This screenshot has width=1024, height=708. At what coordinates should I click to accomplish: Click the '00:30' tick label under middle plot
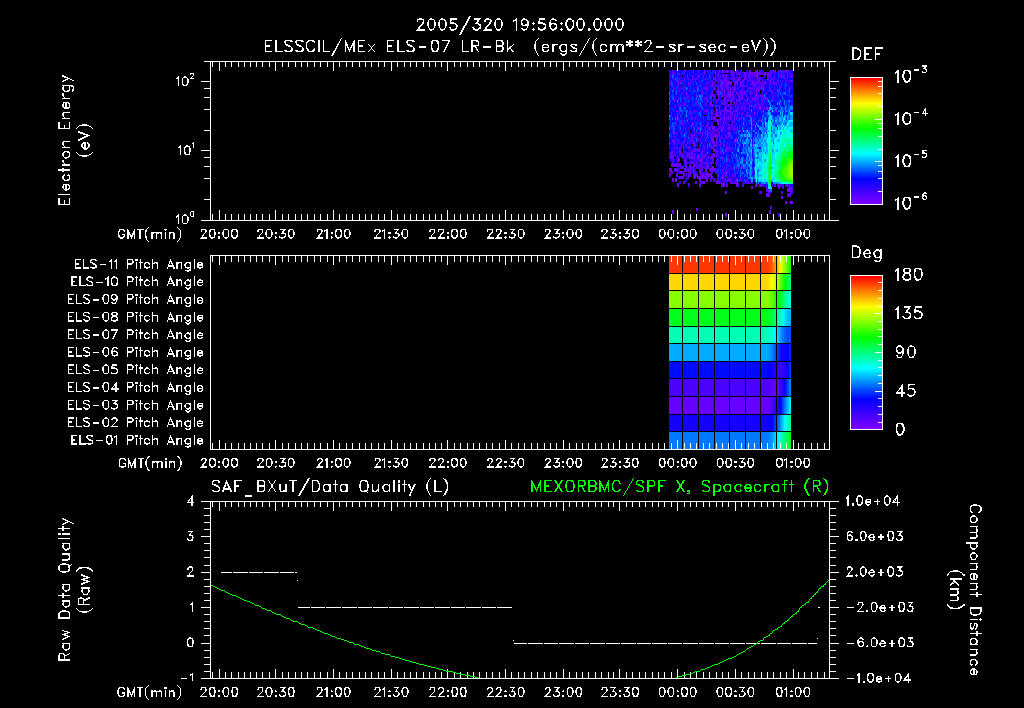[x=735, y=463]
